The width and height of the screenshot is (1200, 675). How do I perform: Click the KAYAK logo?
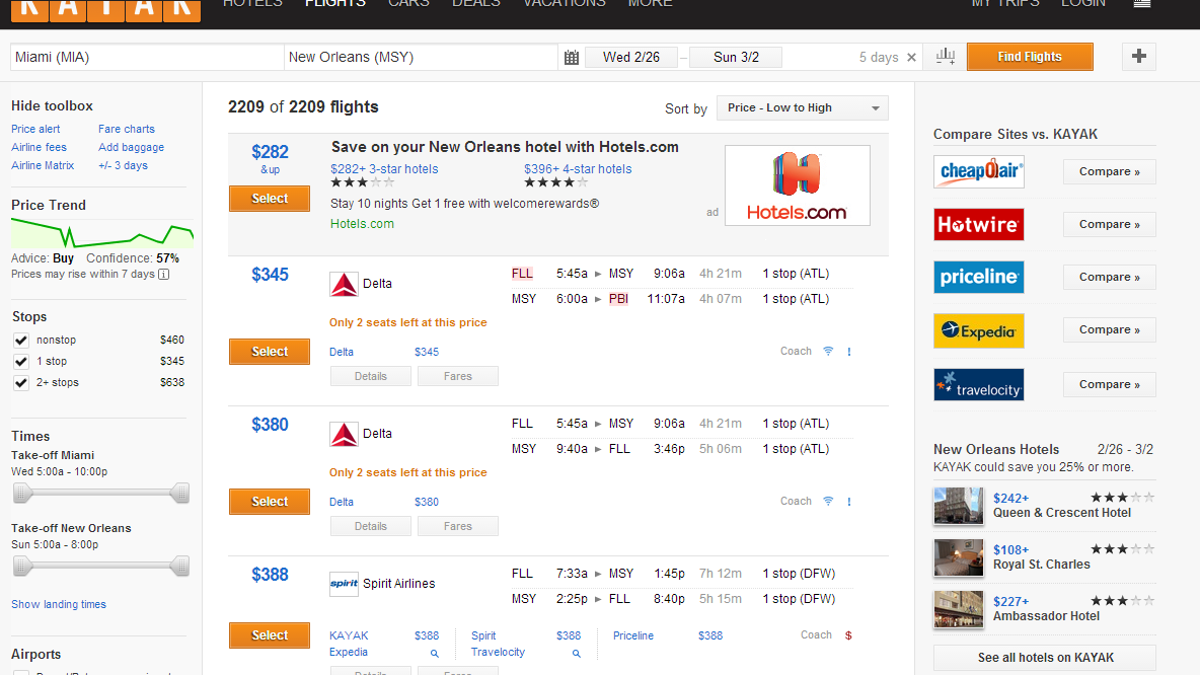[106, 9]
